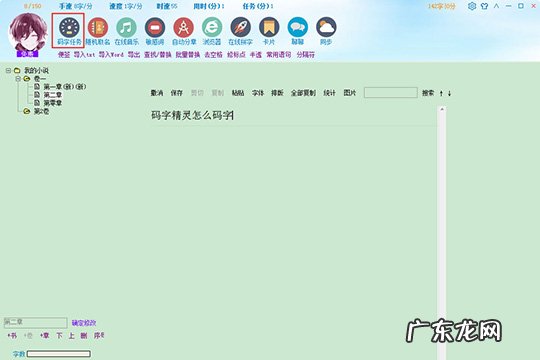Open 常用语句 common phrases
This screenshot has width=540, height=360.
click(x=279, y=55)
